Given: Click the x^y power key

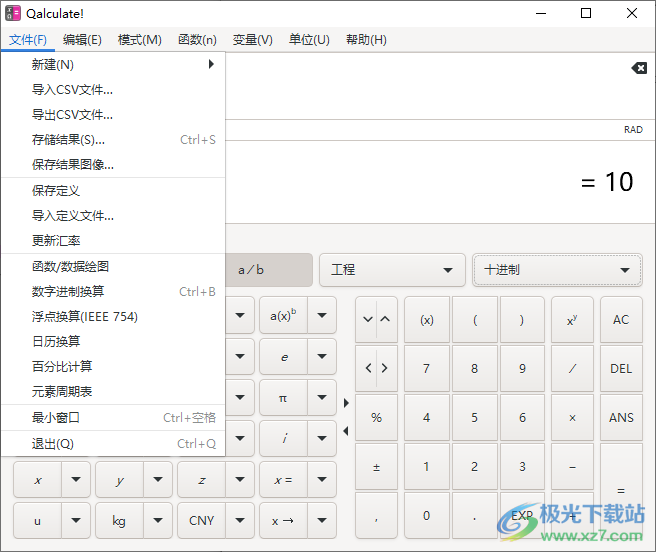Looking at the screenshot, I should point(572,320).
